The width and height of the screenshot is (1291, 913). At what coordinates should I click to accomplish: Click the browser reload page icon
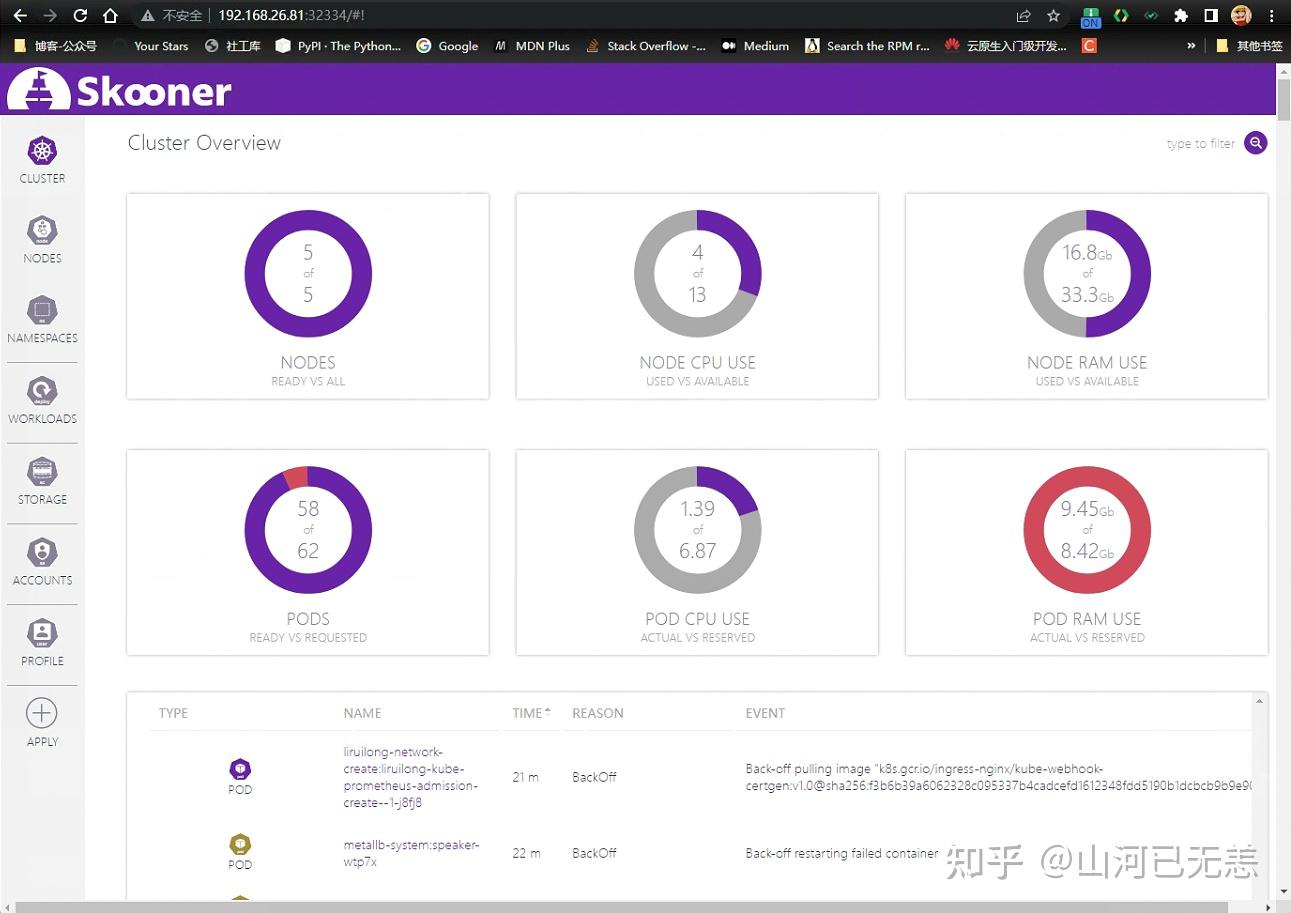(x=82, y=15)
